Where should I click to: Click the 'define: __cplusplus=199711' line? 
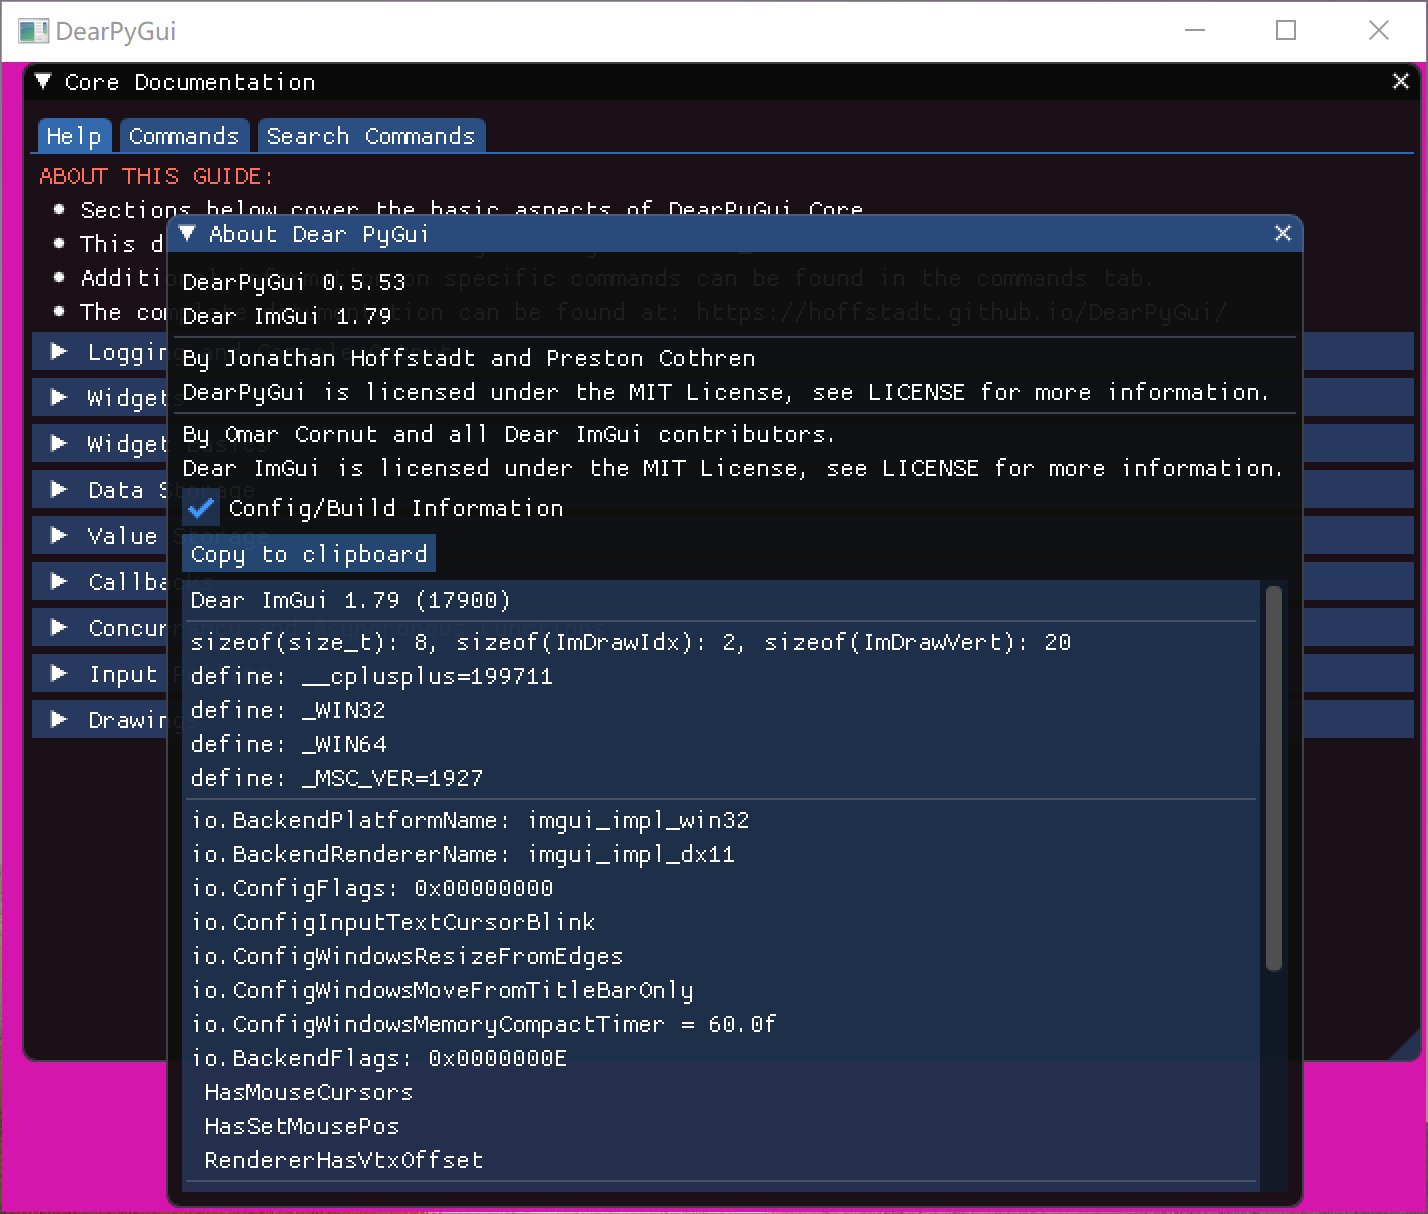click(x=372, y=676)
